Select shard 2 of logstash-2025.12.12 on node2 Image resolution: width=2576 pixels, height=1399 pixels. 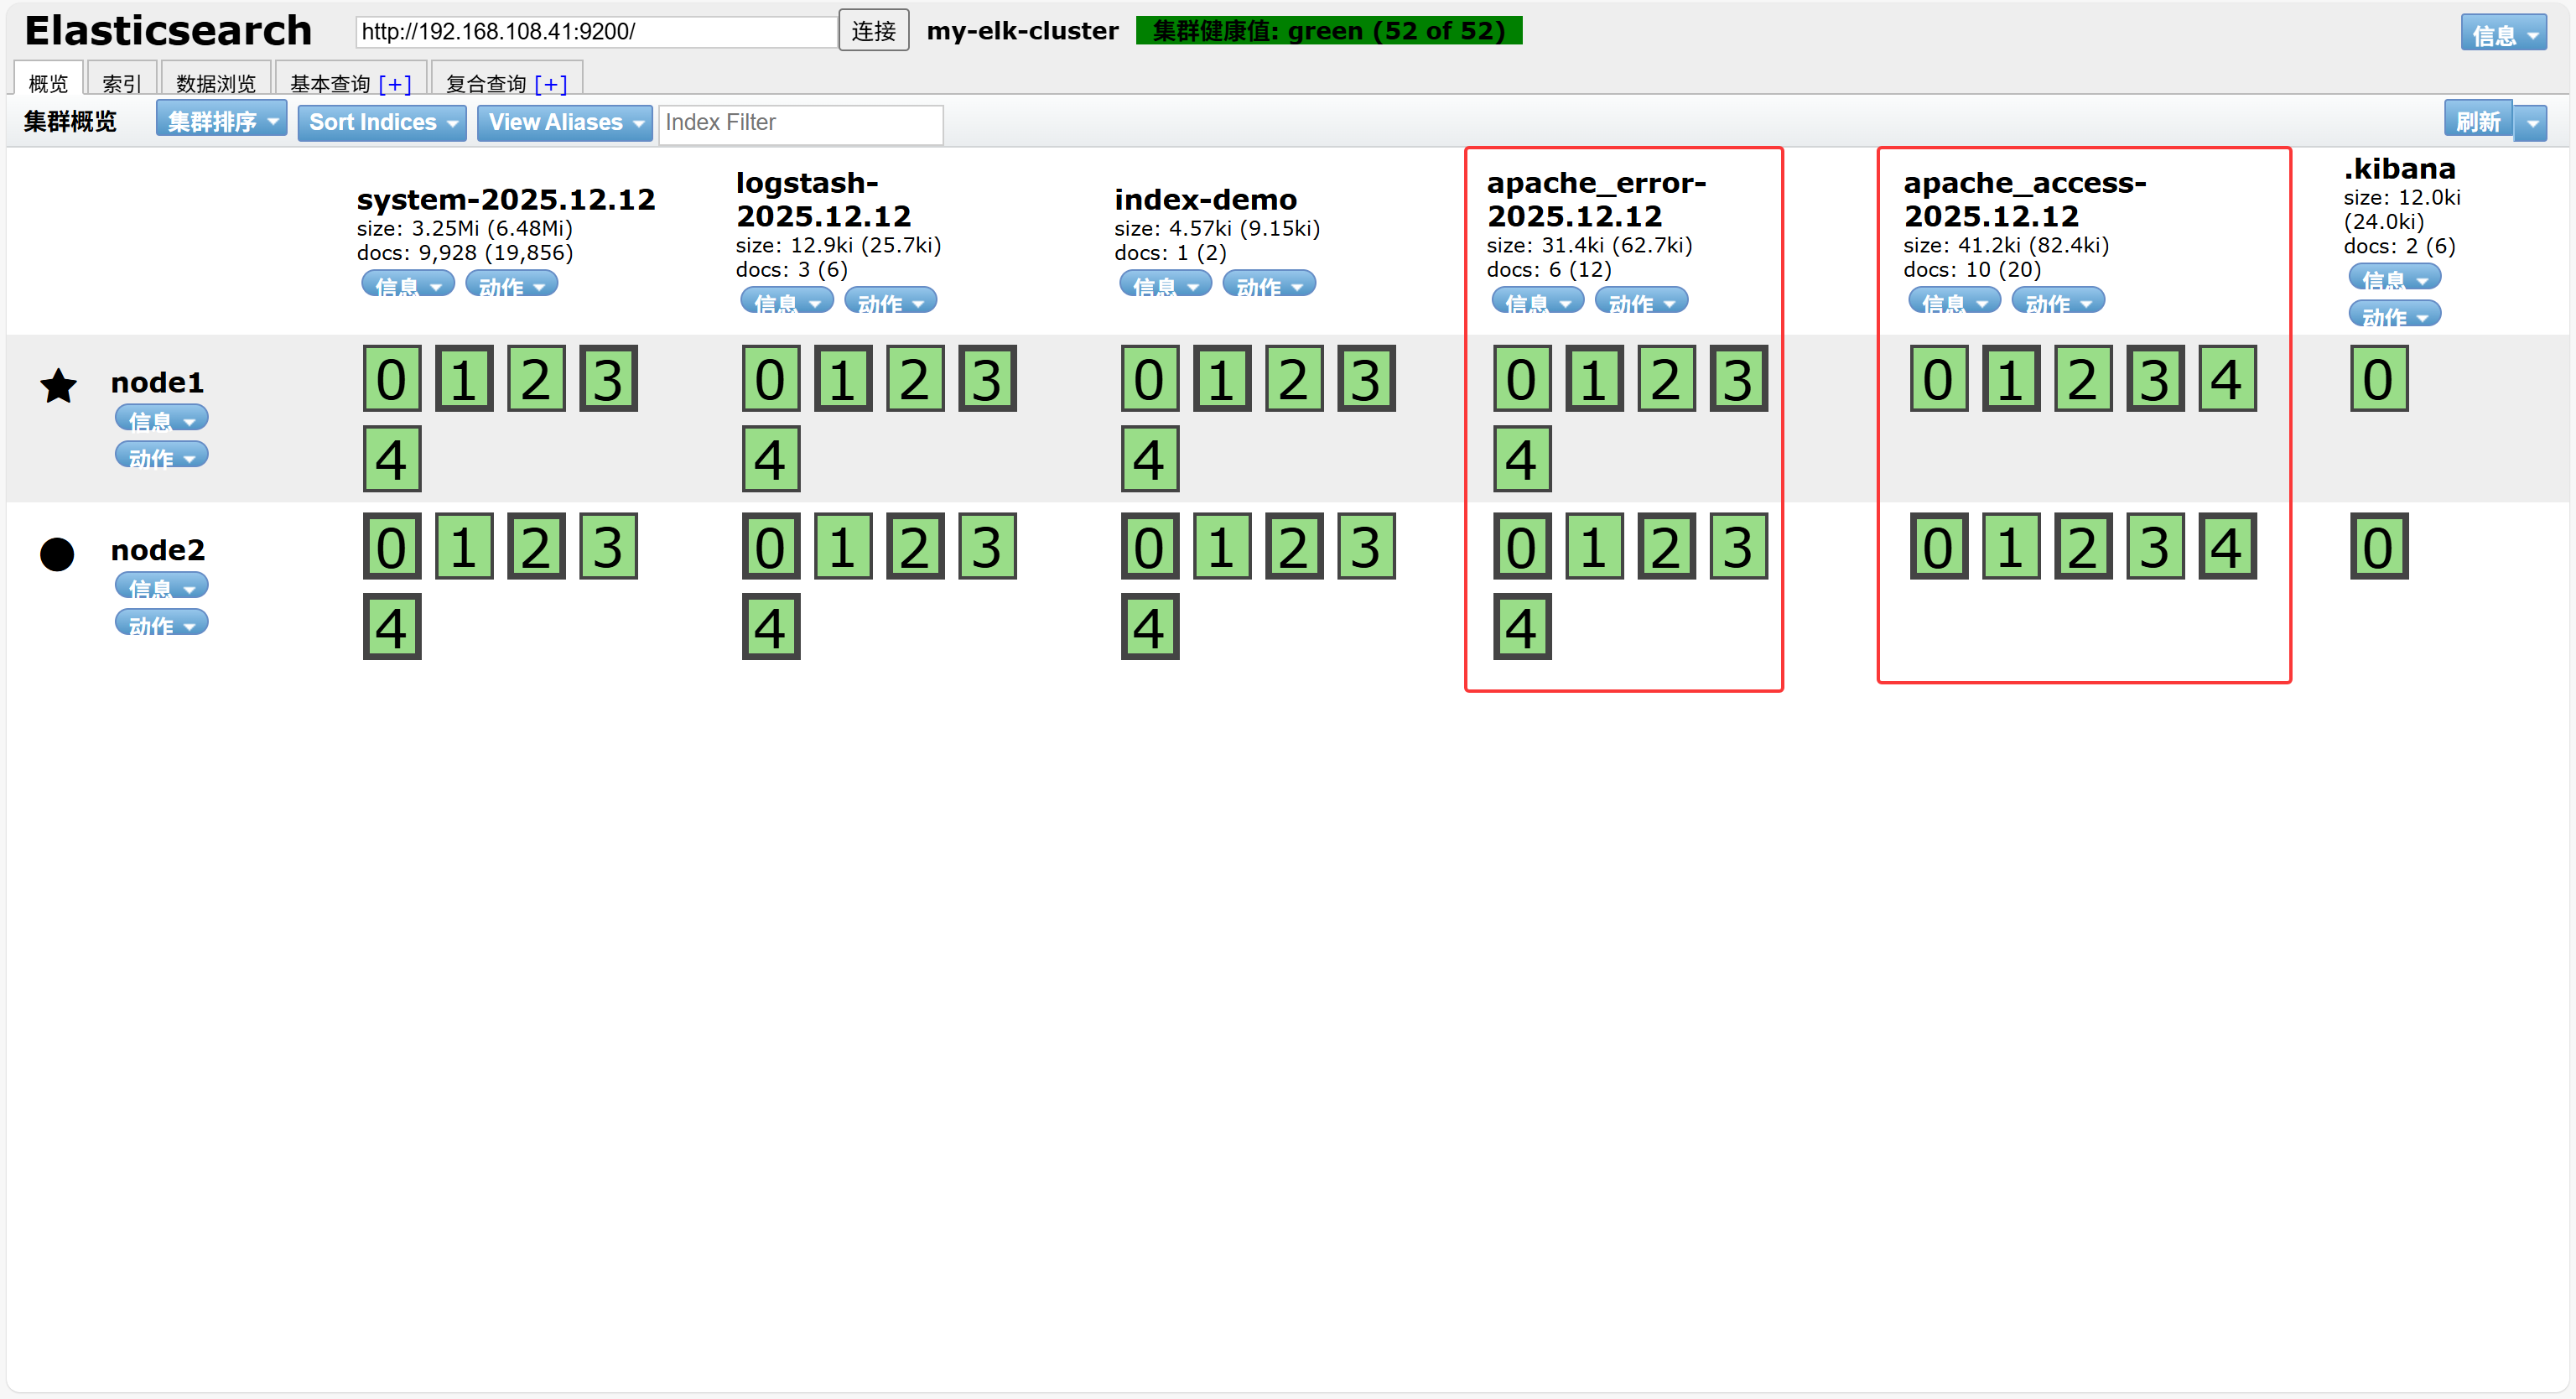(915, 547)
